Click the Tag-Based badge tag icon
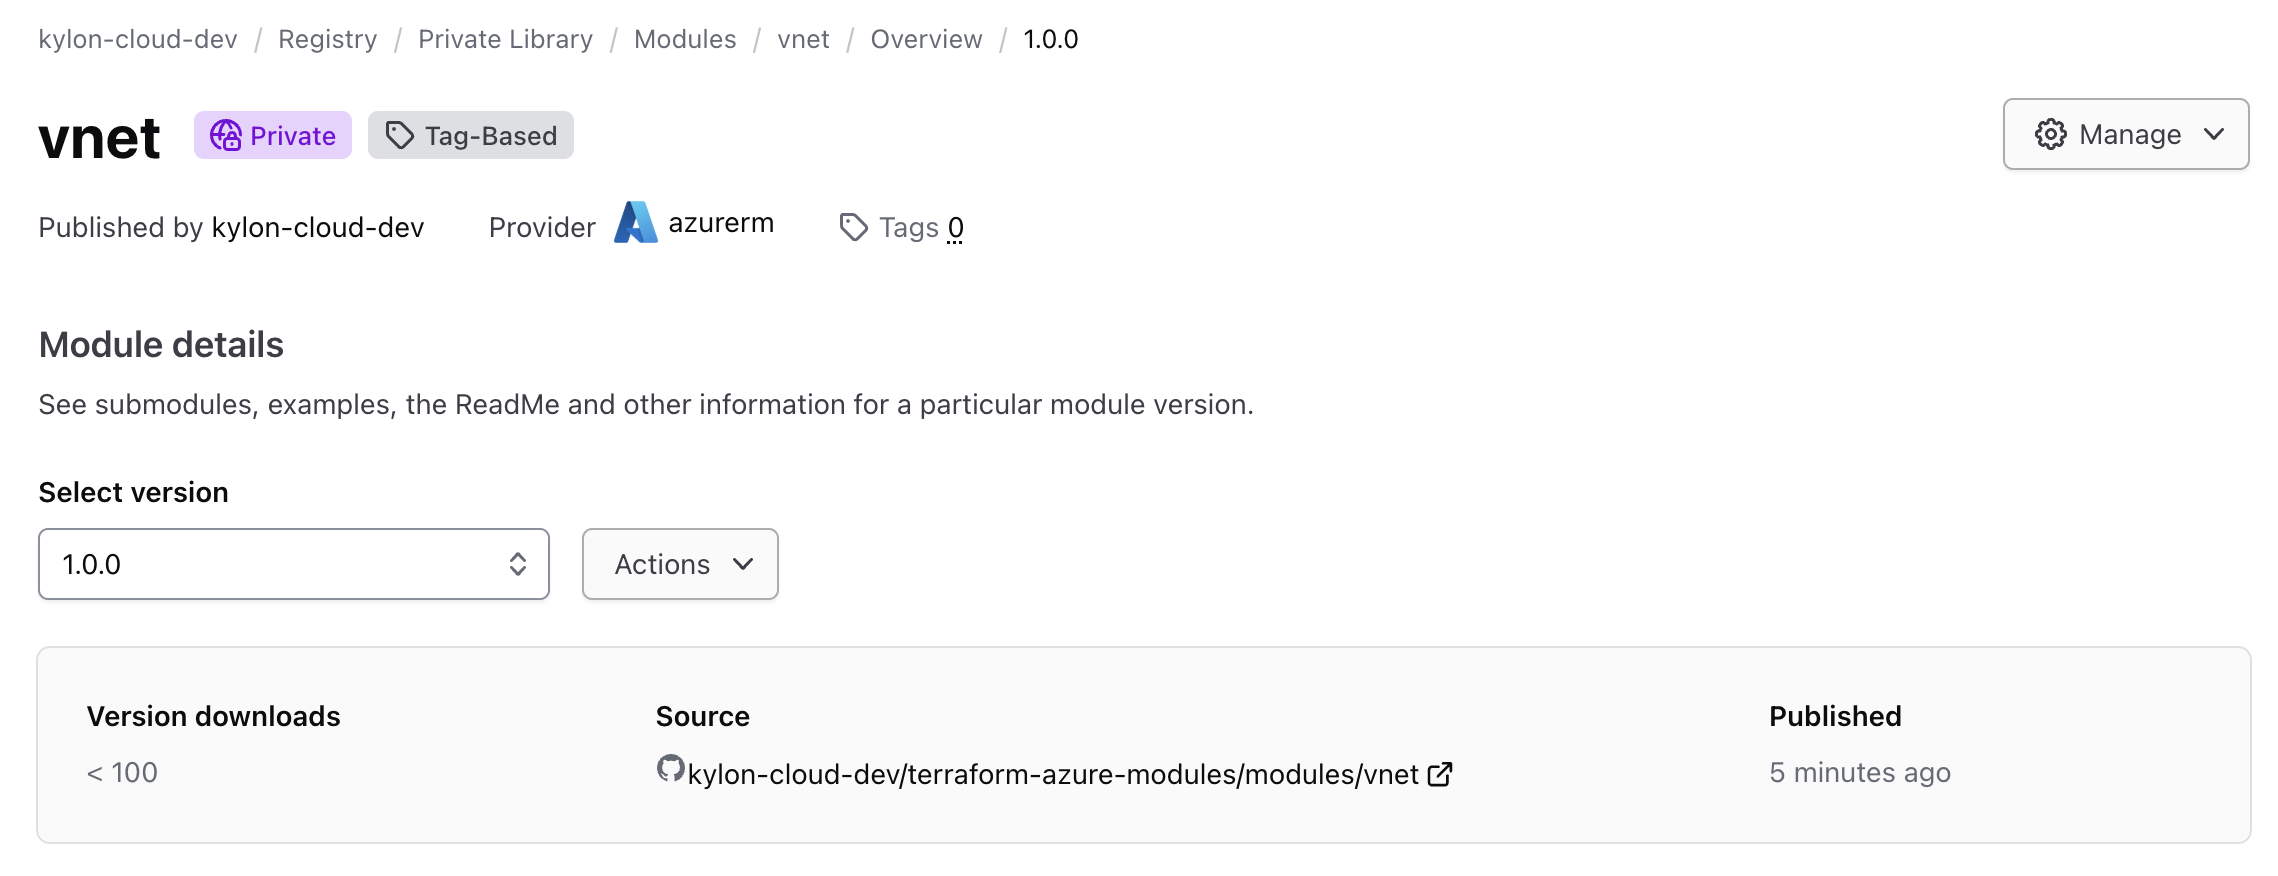Viewport: 2278px width, 876px height. [400, 135]
